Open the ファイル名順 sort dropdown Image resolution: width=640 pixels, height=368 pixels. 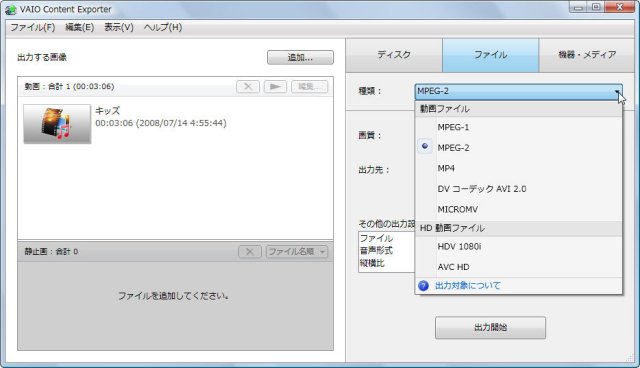pyautogui.click(x=297, y=252)
